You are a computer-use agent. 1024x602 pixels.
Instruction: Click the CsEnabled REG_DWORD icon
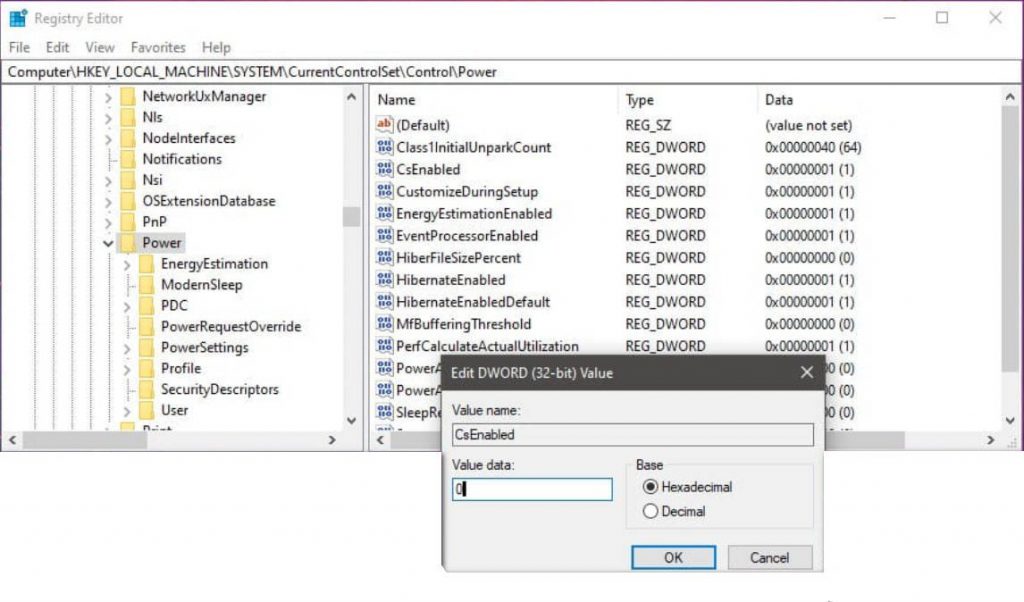pos(385,169)
